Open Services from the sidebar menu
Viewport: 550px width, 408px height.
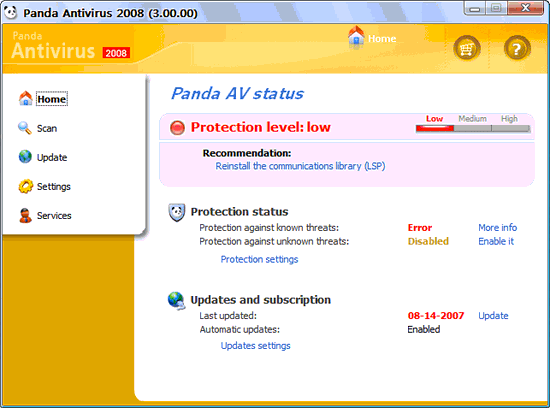[x=54, y=216]
